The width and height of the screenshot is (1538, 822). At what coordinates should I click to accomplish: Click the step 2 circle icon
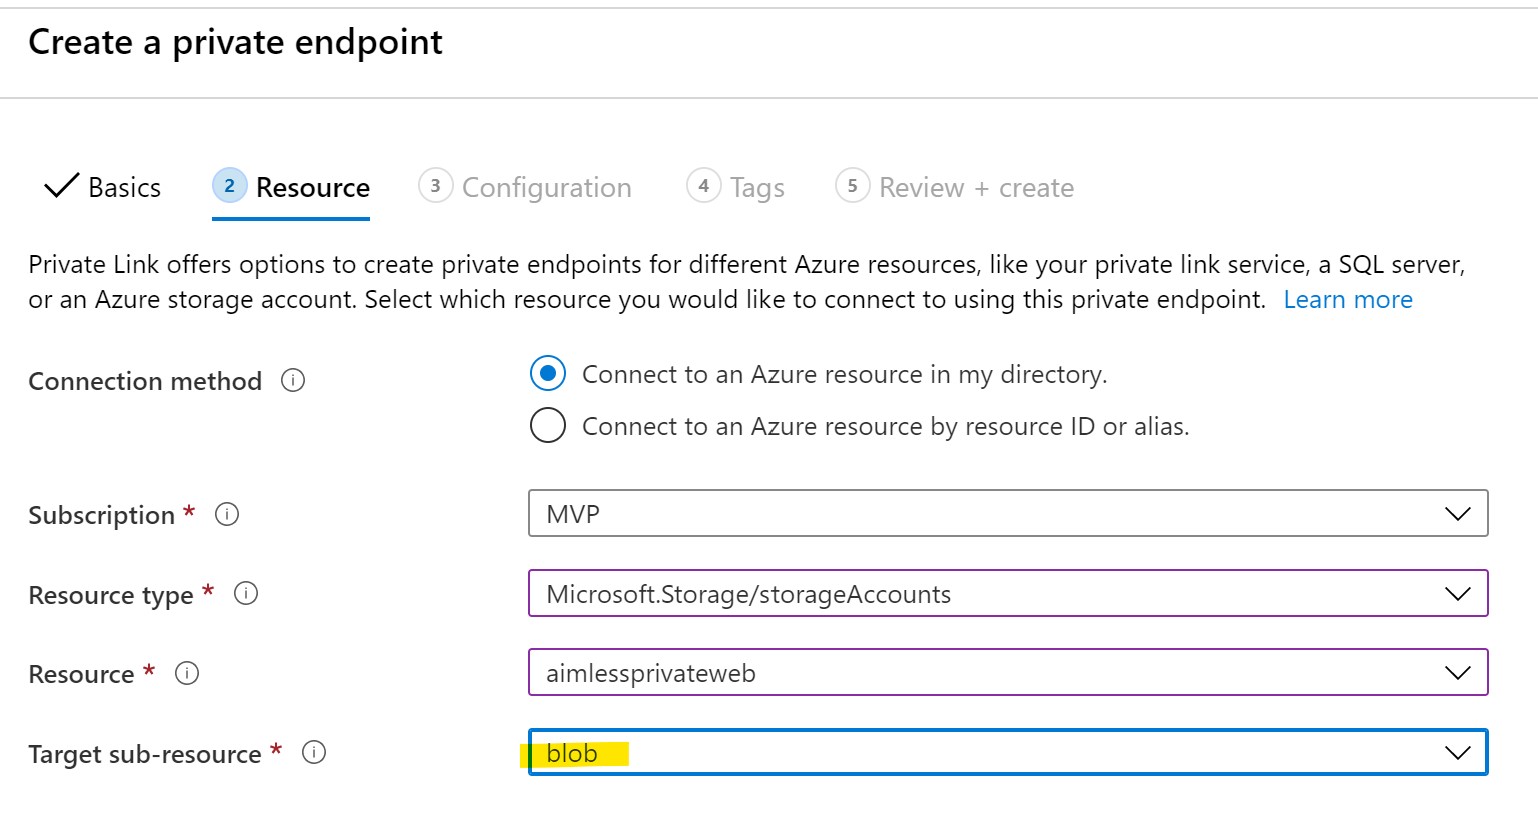click(x=230, y=185)
